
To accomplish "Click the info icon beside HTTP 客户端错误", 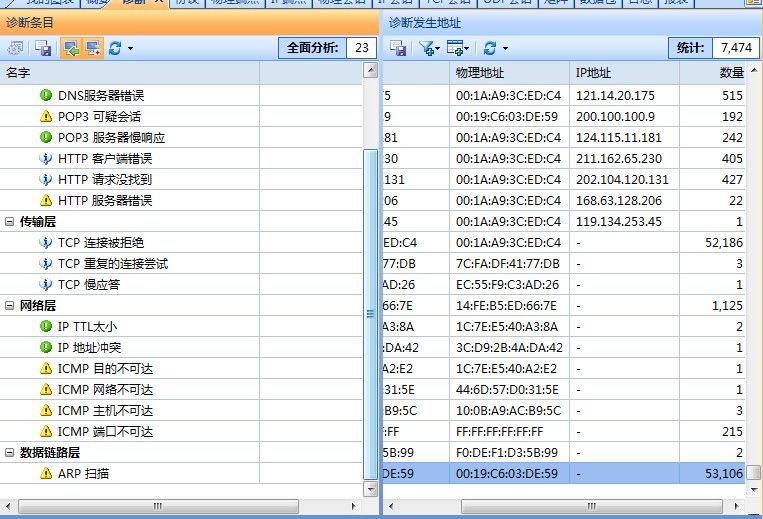I will tap(46, 159).
